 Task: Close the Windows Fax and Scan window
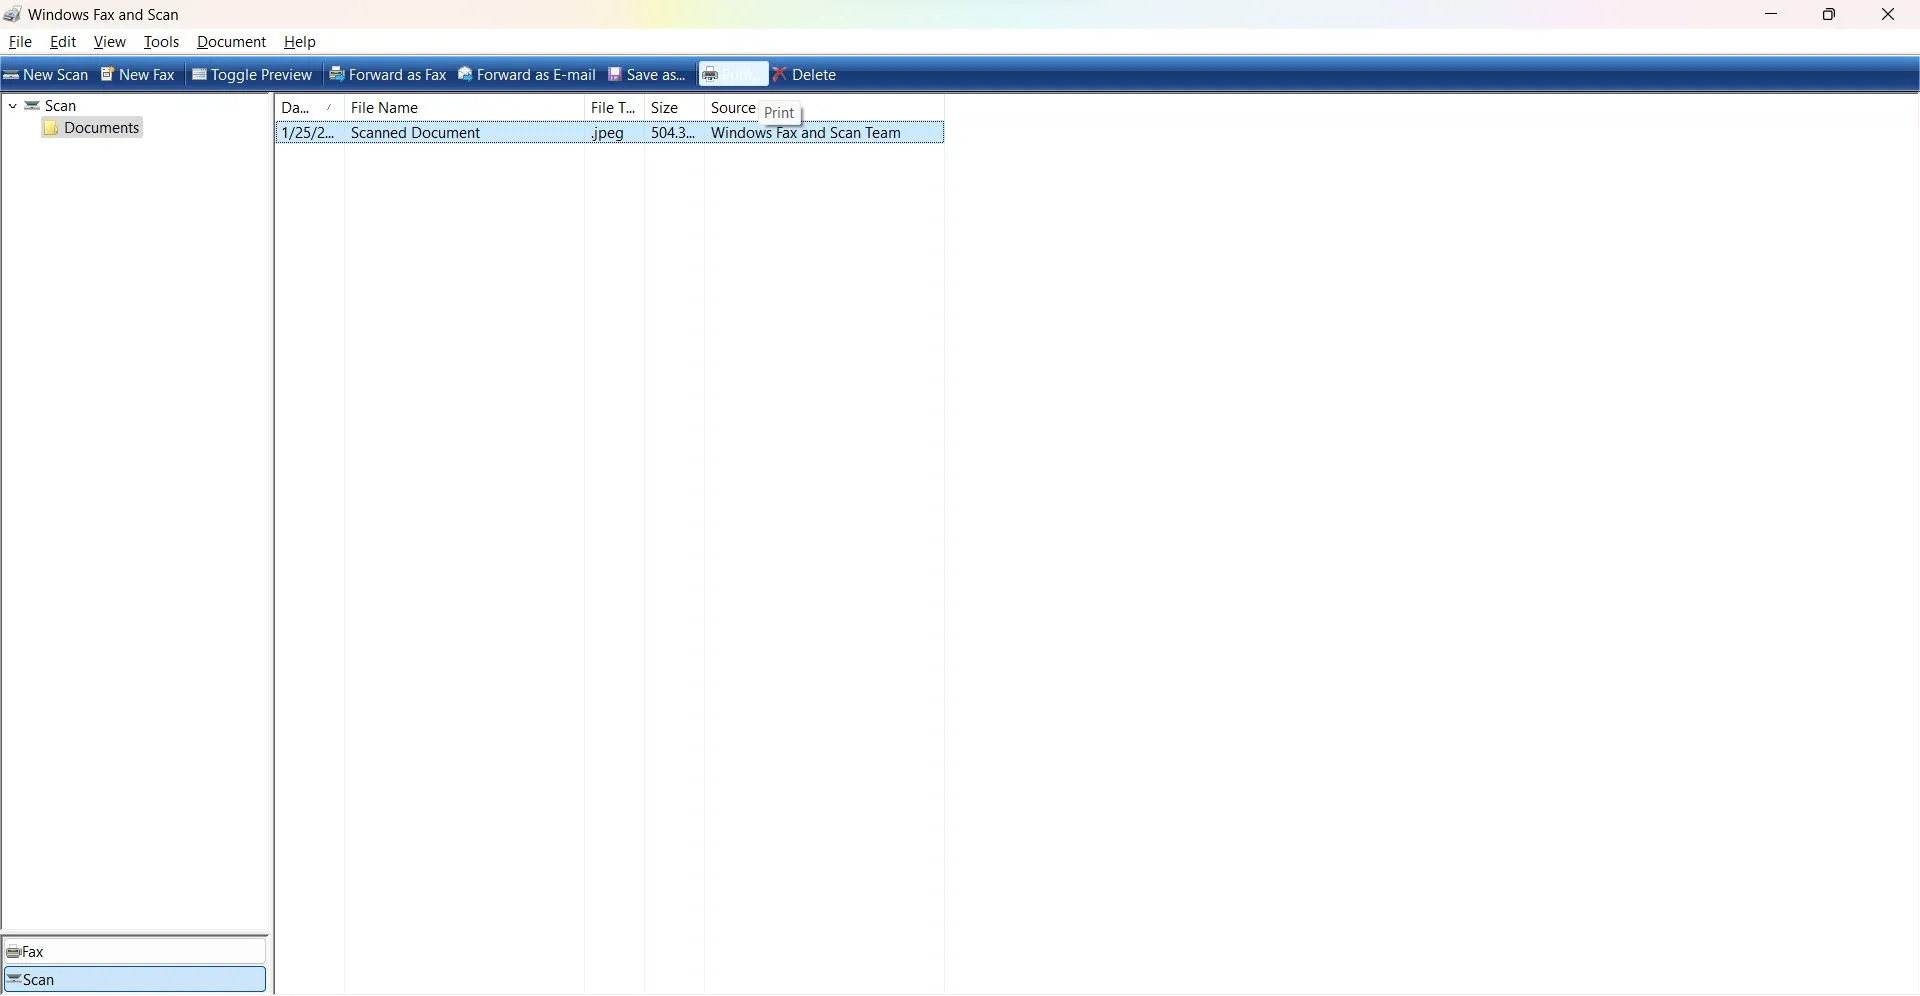[1888, 15]
